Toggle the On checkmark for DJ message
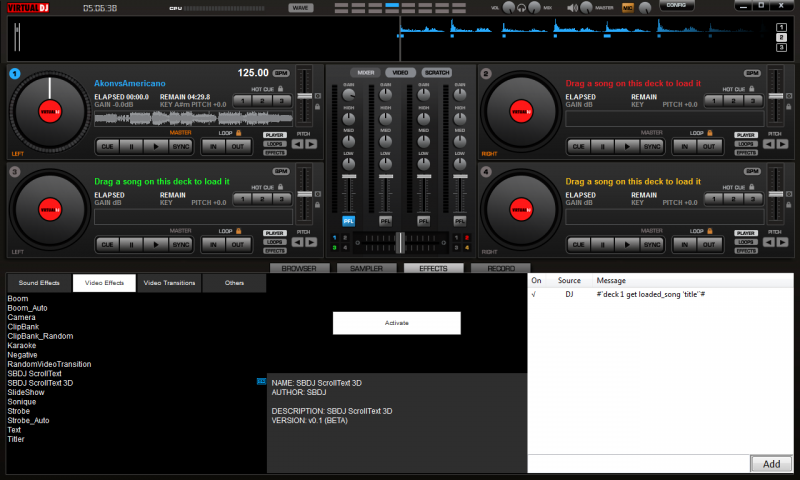The width and height of the screenshot is (800, 480). coord(534,294)
